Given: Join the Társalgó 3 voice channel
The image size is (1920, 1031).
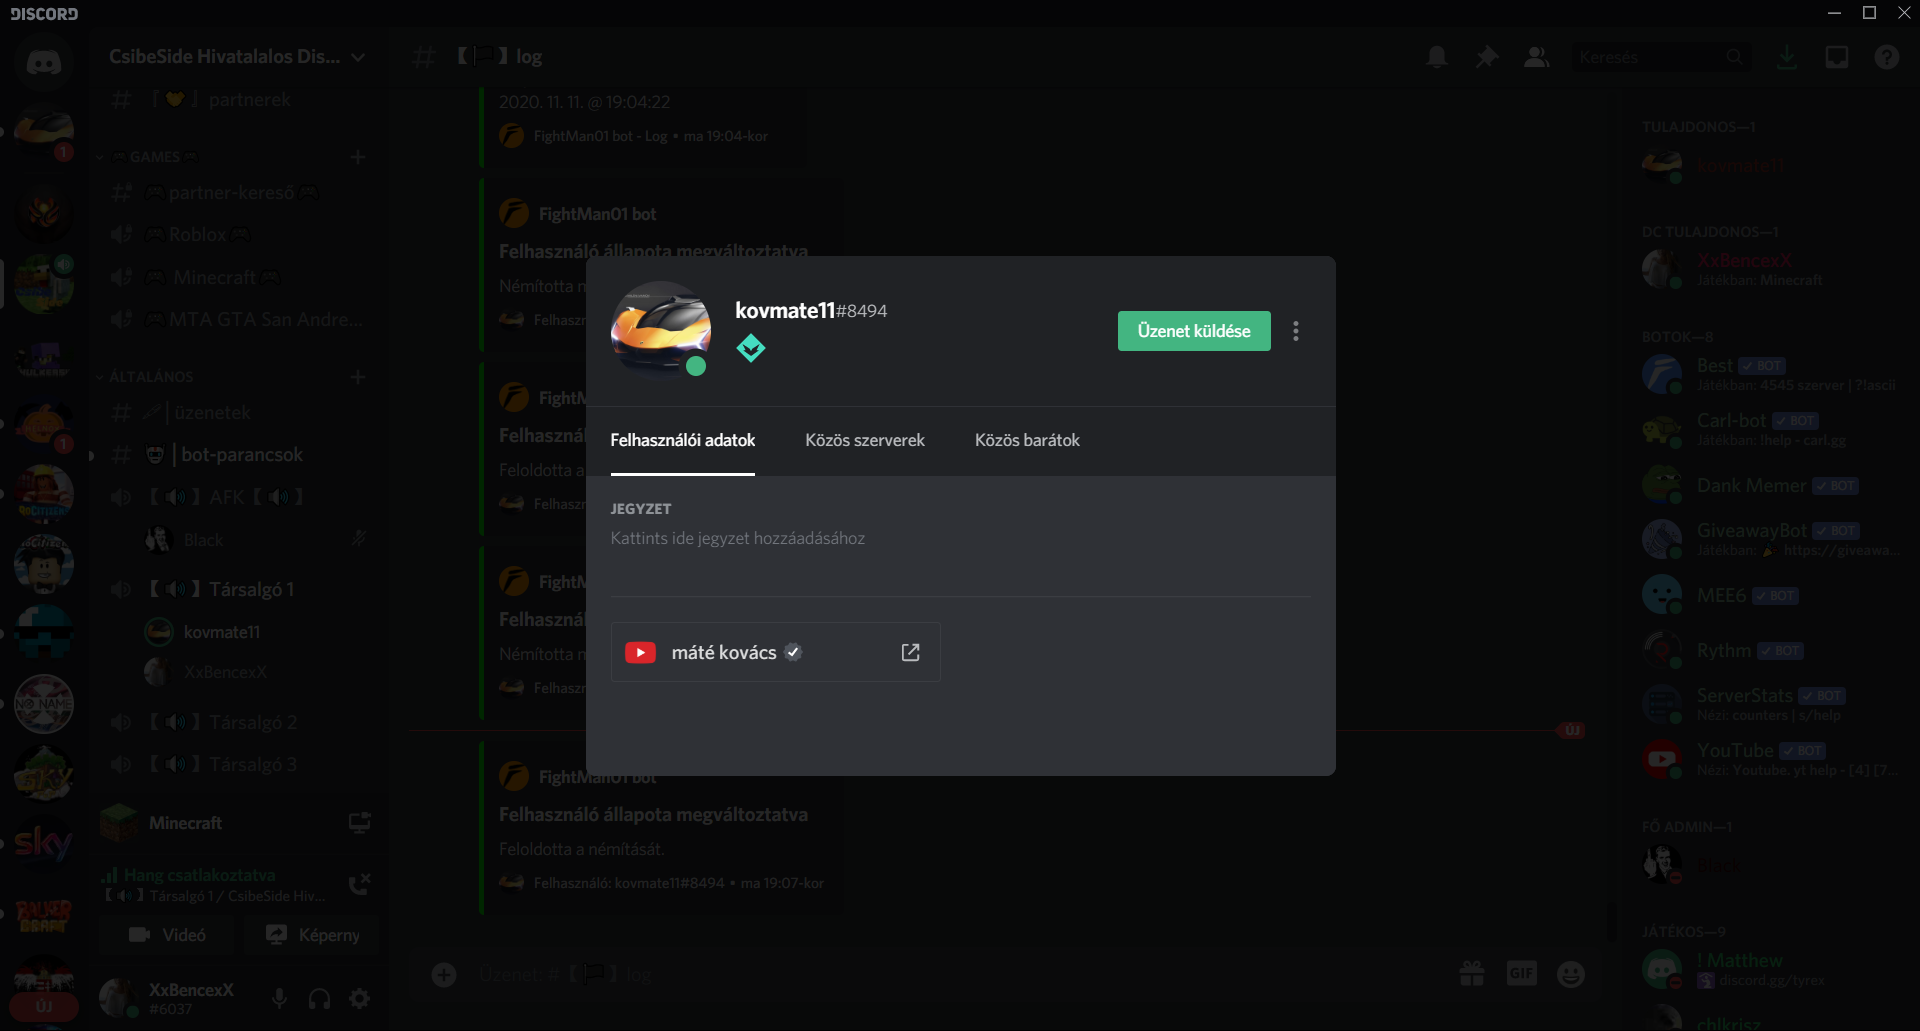Looking at the screenshot, I should point(240,764).
